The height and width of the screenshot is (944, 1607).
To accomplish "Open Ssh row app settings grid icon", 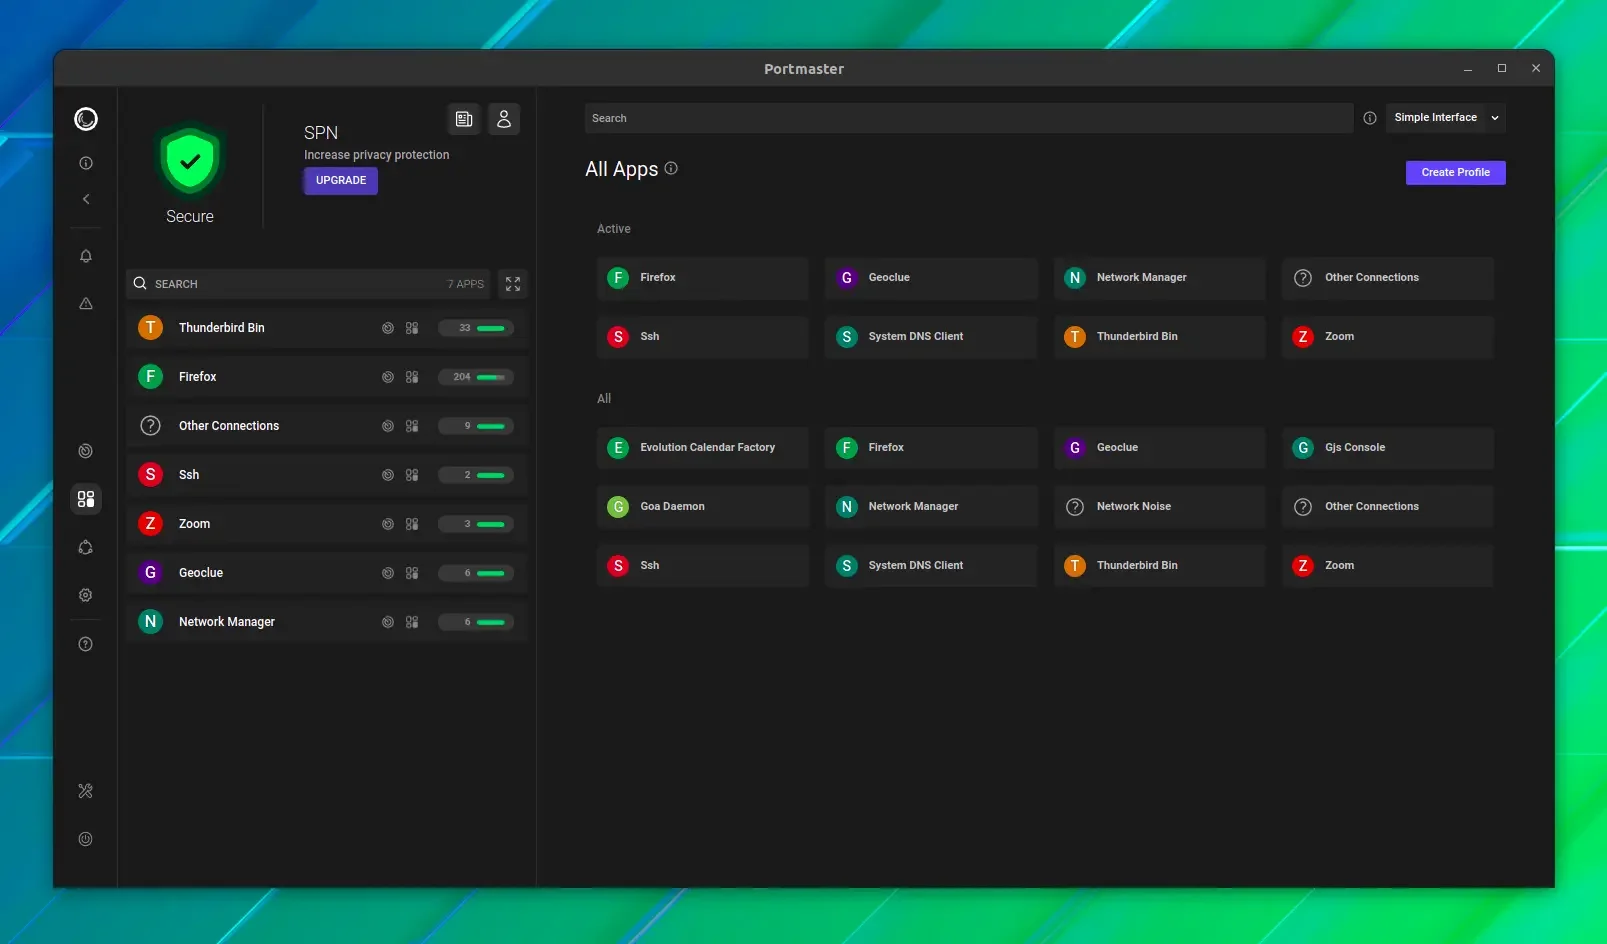I will pyautogui.click(x=412, y=475).
